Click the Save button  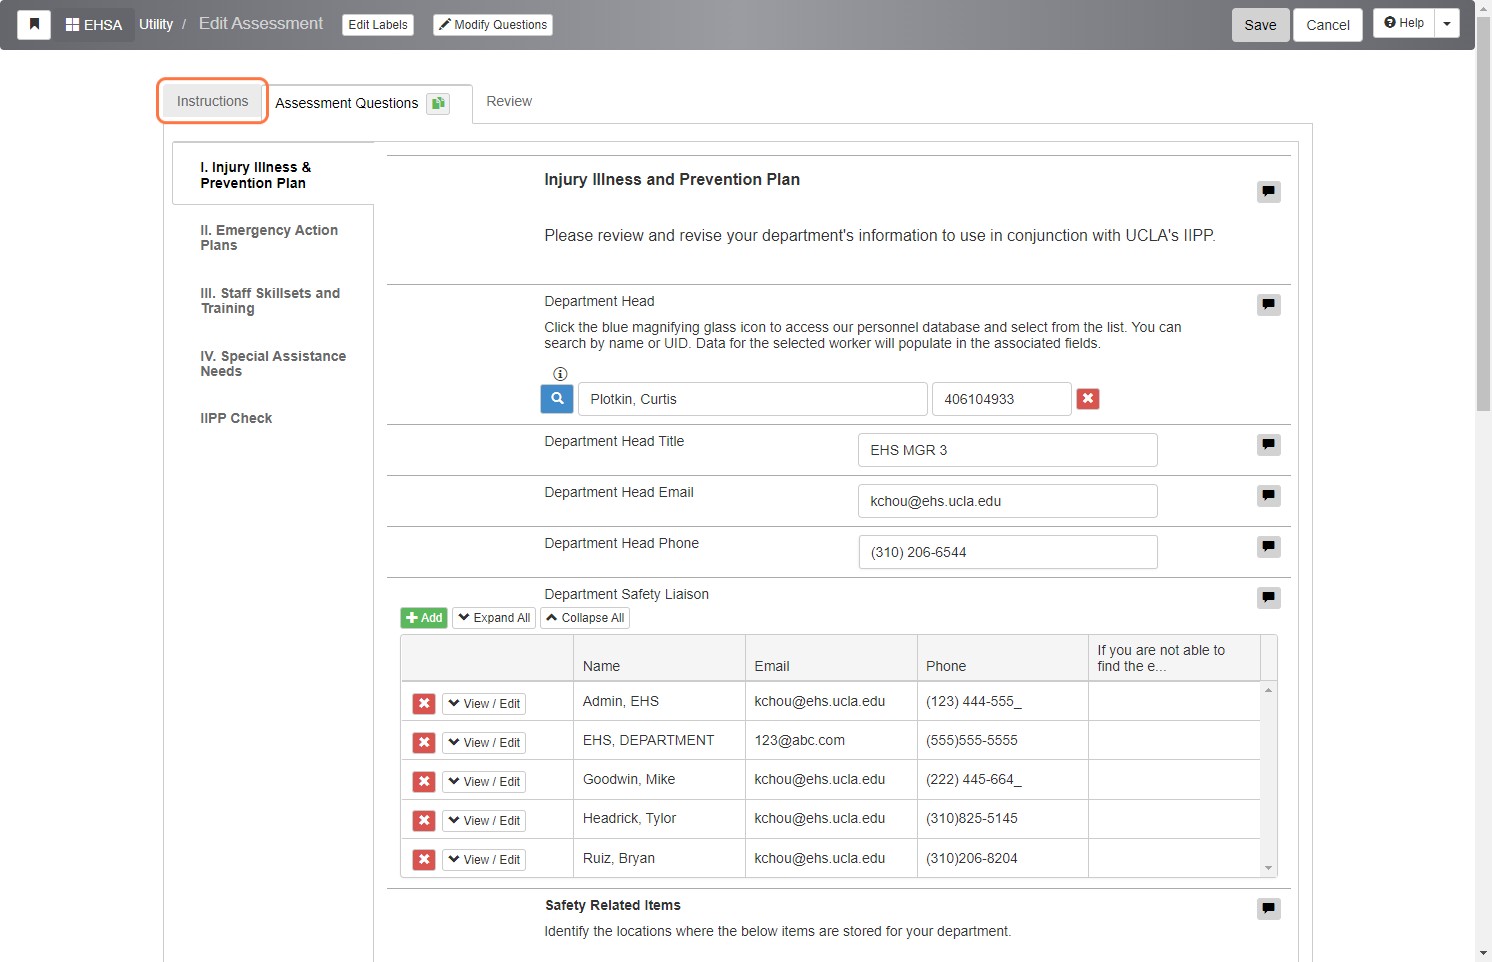point(1260,25)
